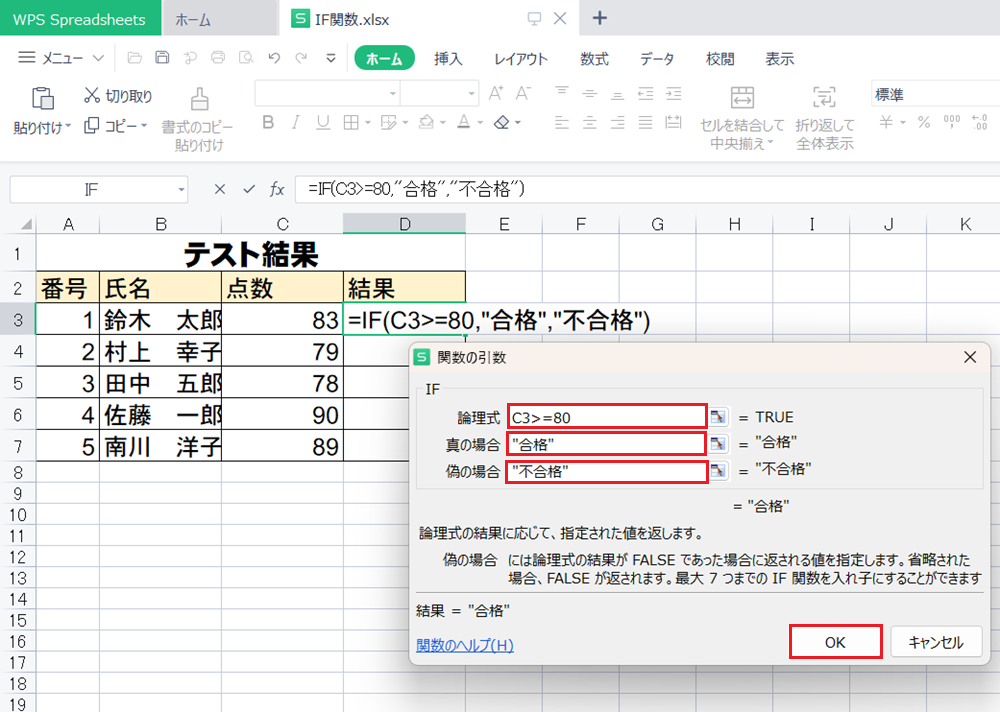Click the paste clipboard icon
1000x712 pixels.
[x=43, y=98]
